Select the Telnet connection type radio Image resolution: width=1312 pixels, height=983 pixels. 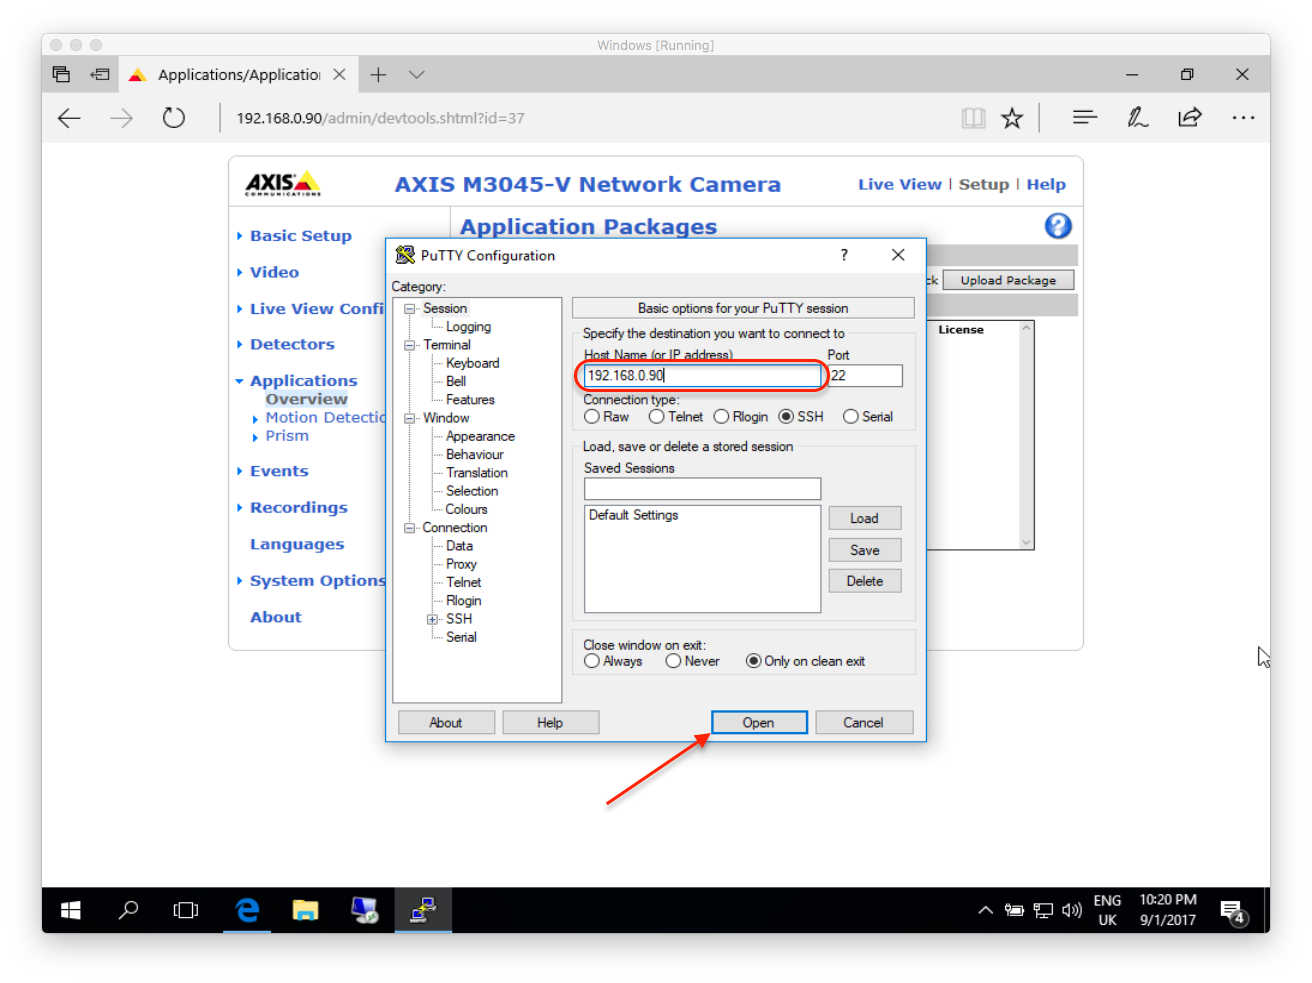(x=657, y=417)
